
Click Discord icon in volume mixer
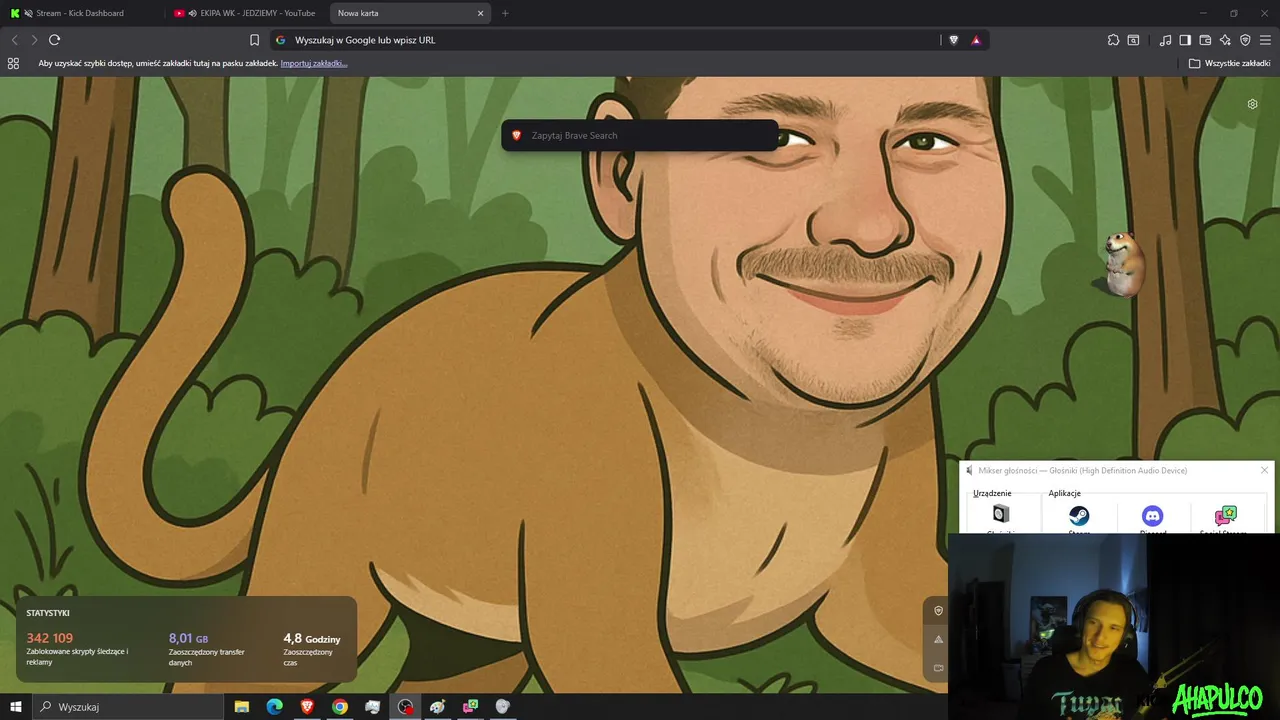(1152, 516)
